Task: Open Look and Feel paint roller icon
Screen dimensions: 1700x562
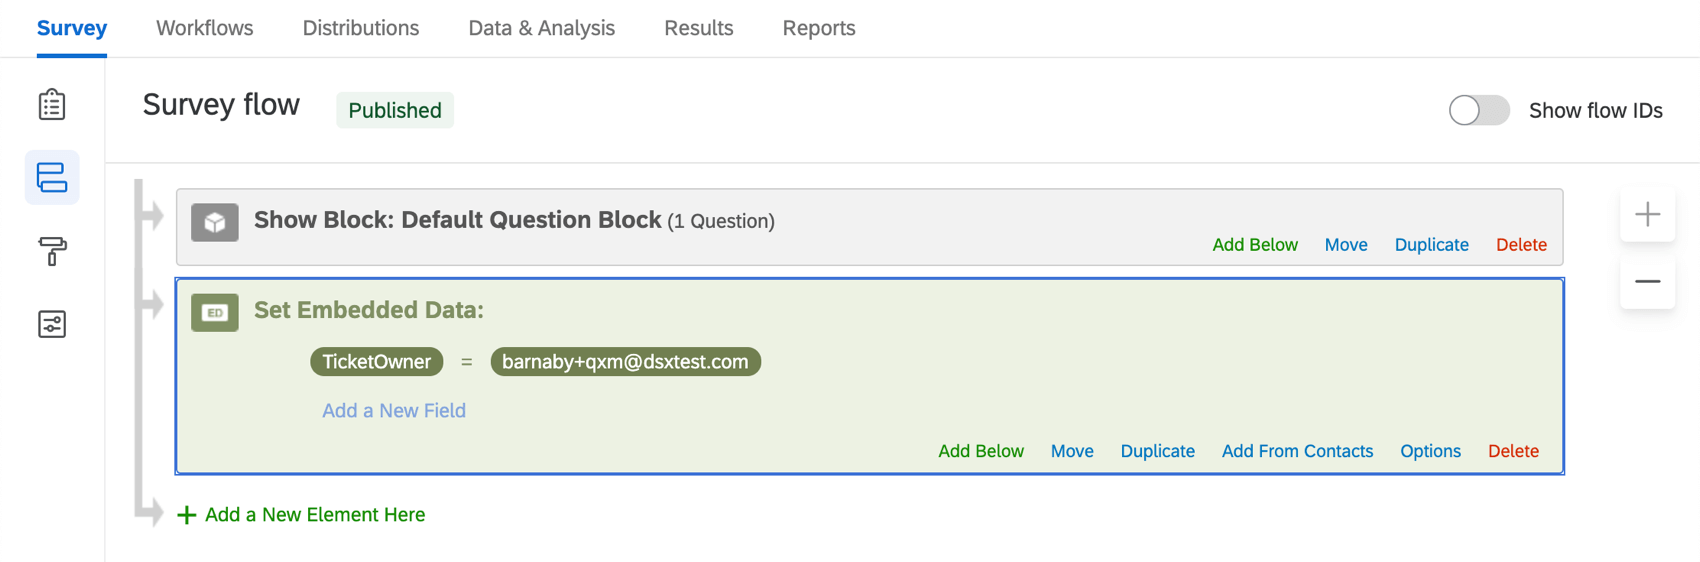Action: coord(52,251)
